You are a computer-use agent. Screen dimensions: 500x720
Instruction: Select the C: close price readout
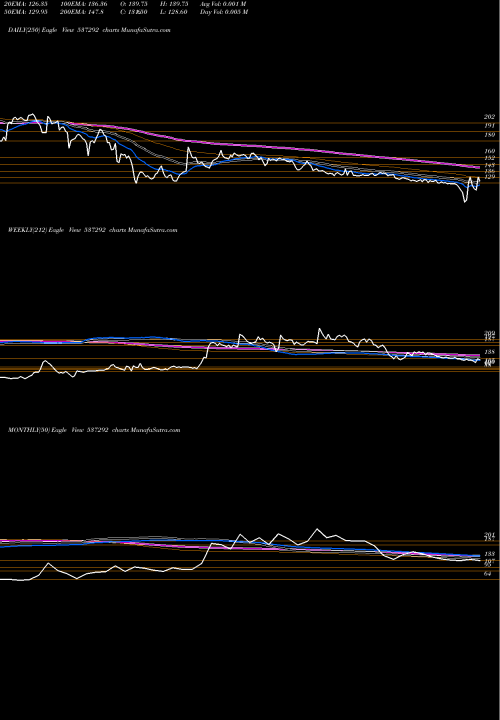click(x=136, y=12)
